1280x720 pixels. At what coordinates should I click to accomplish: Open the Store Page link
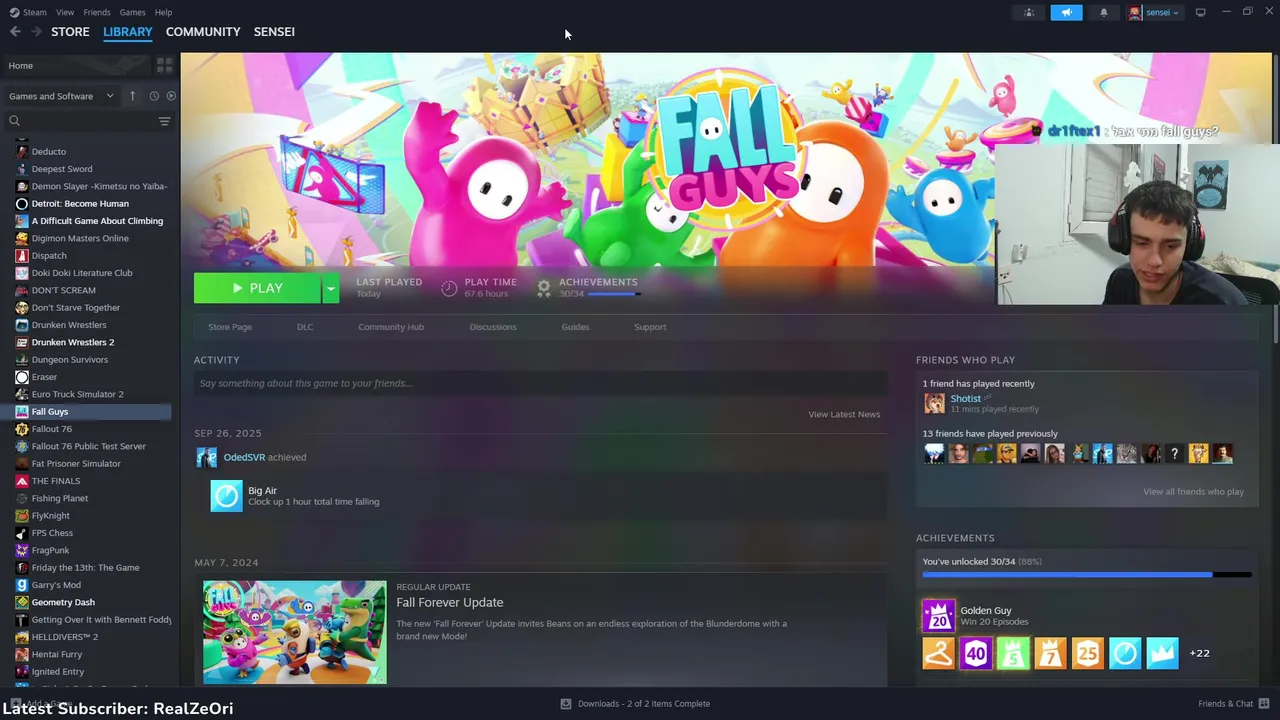[x=230, y=327]
